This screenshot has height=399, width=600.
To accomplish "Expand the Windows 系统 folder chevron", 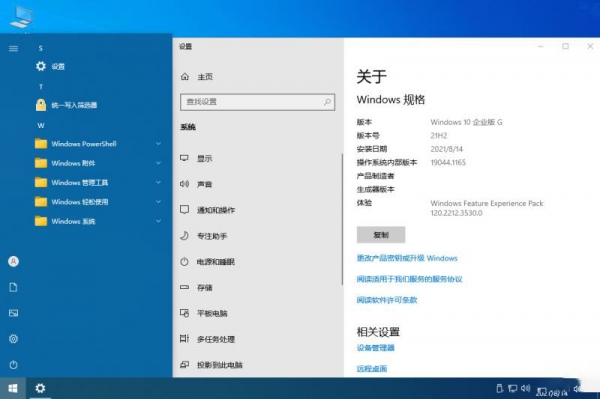I will point(158,221).
